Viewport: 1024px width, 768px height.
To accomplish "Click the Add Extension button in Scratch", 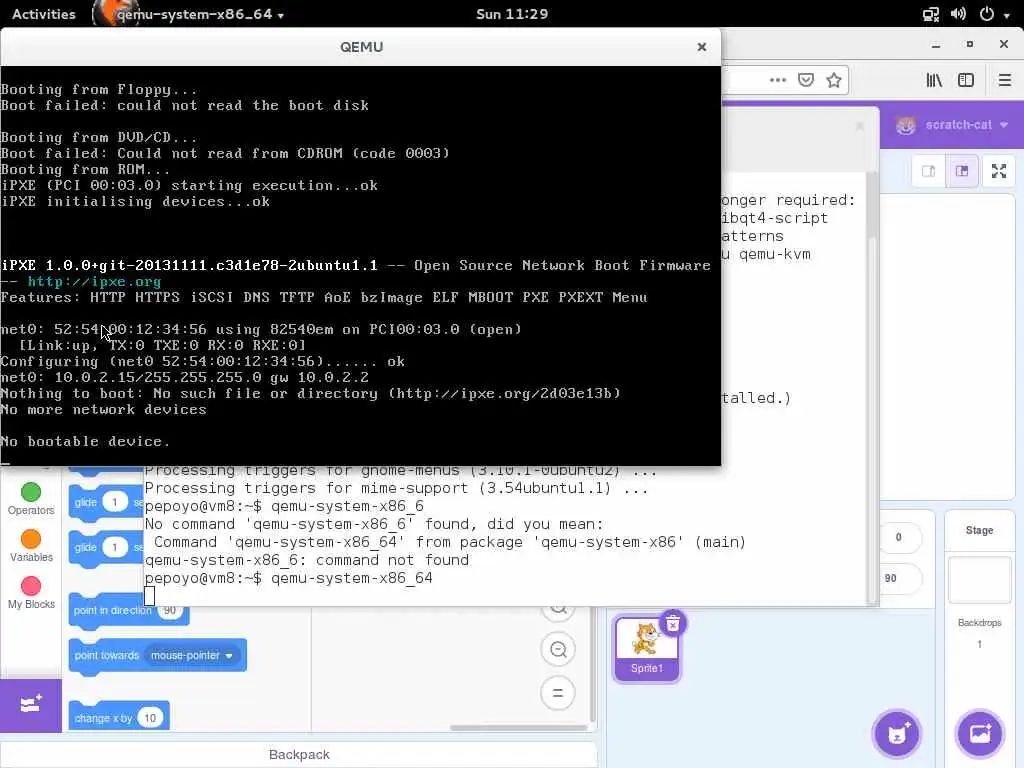I will tap(31, 705).
